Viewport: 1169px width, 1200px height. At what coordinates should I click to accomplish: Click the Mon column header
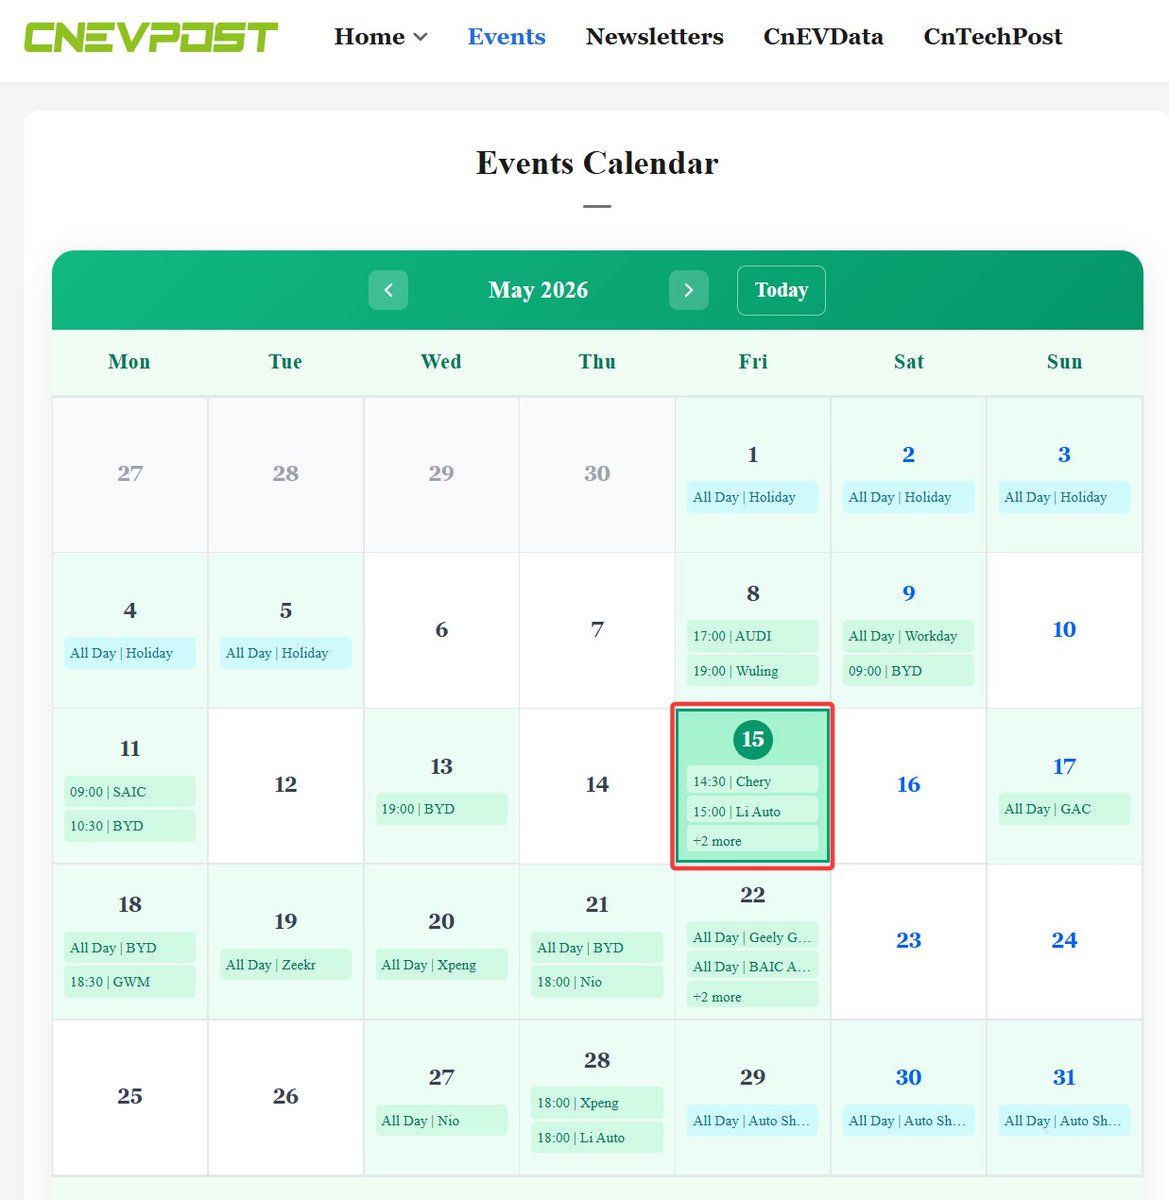tap(130, 362)
